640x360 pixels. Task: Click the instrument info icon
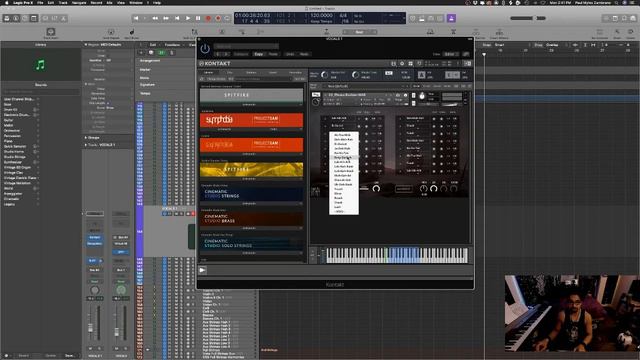coord(405,95)
